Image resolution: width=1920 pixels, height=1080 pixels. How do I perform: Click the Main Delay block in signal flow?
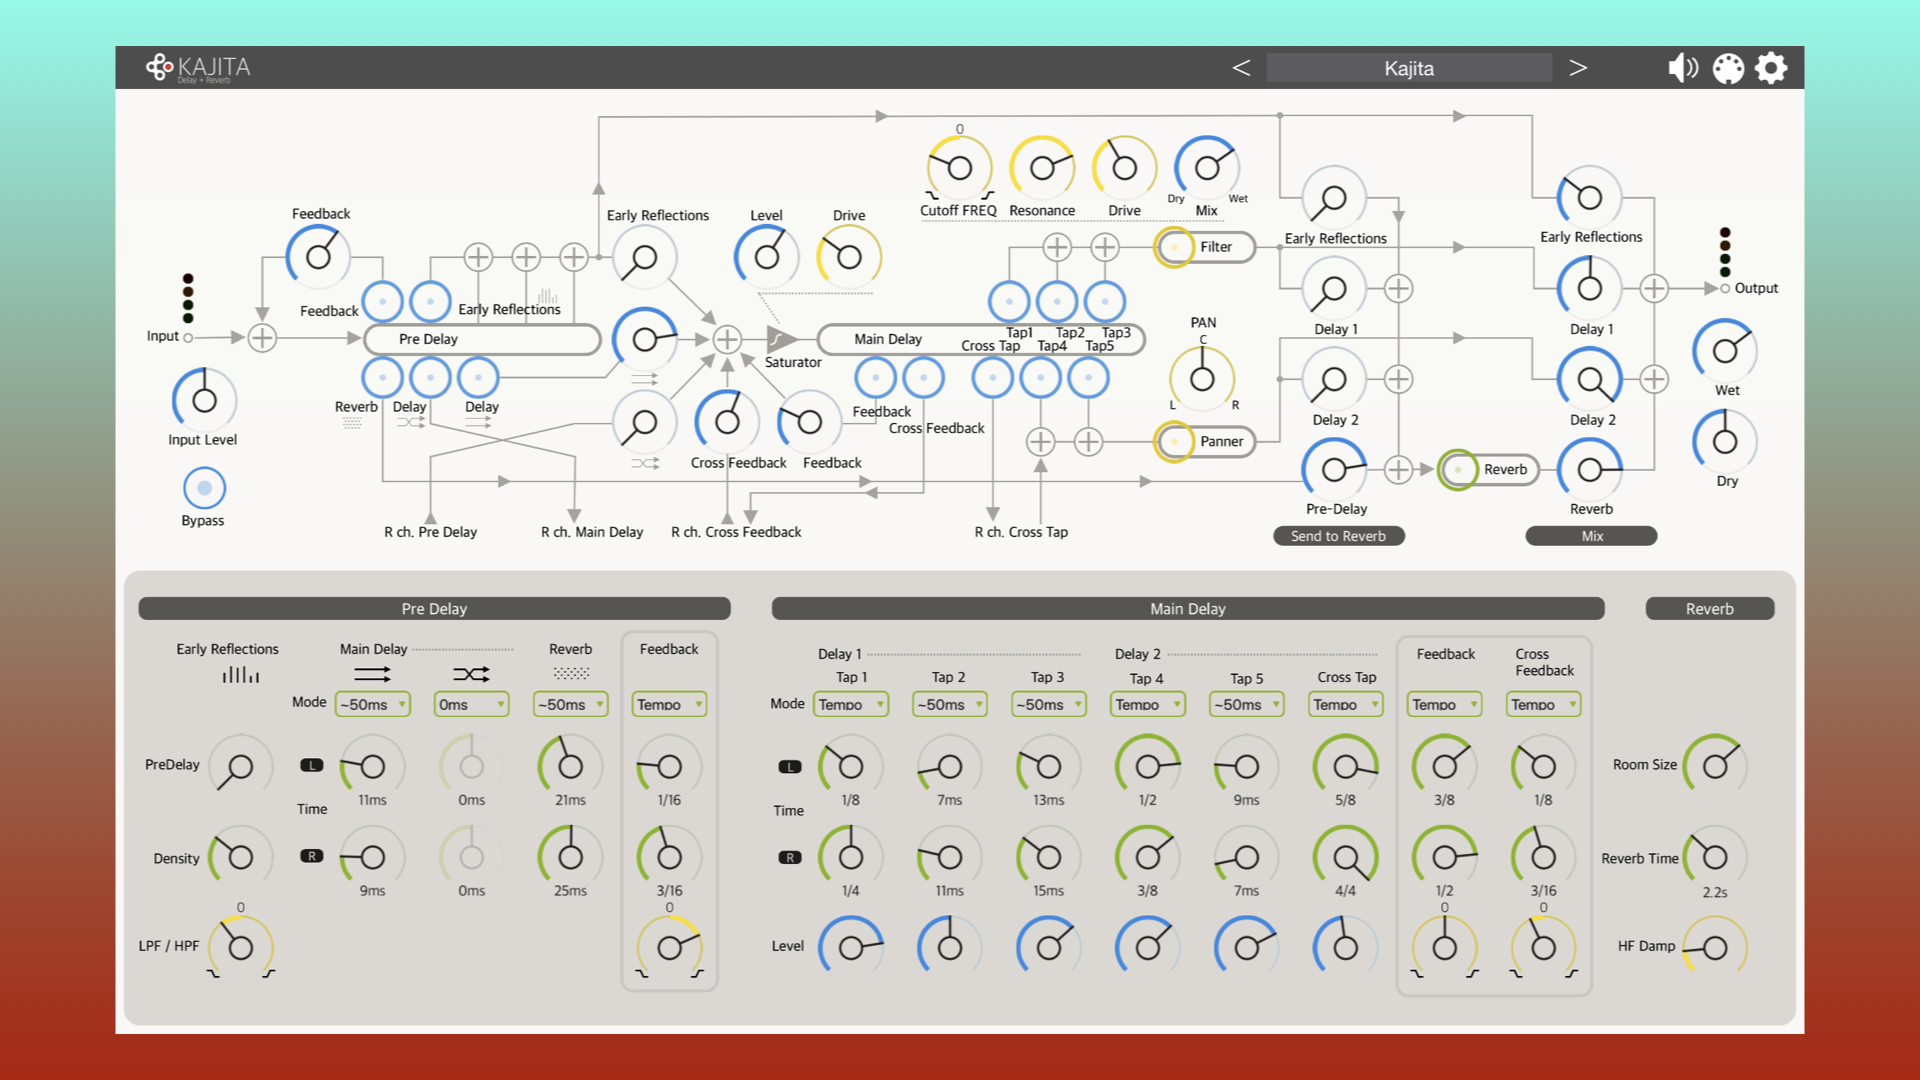coord(980,339)
